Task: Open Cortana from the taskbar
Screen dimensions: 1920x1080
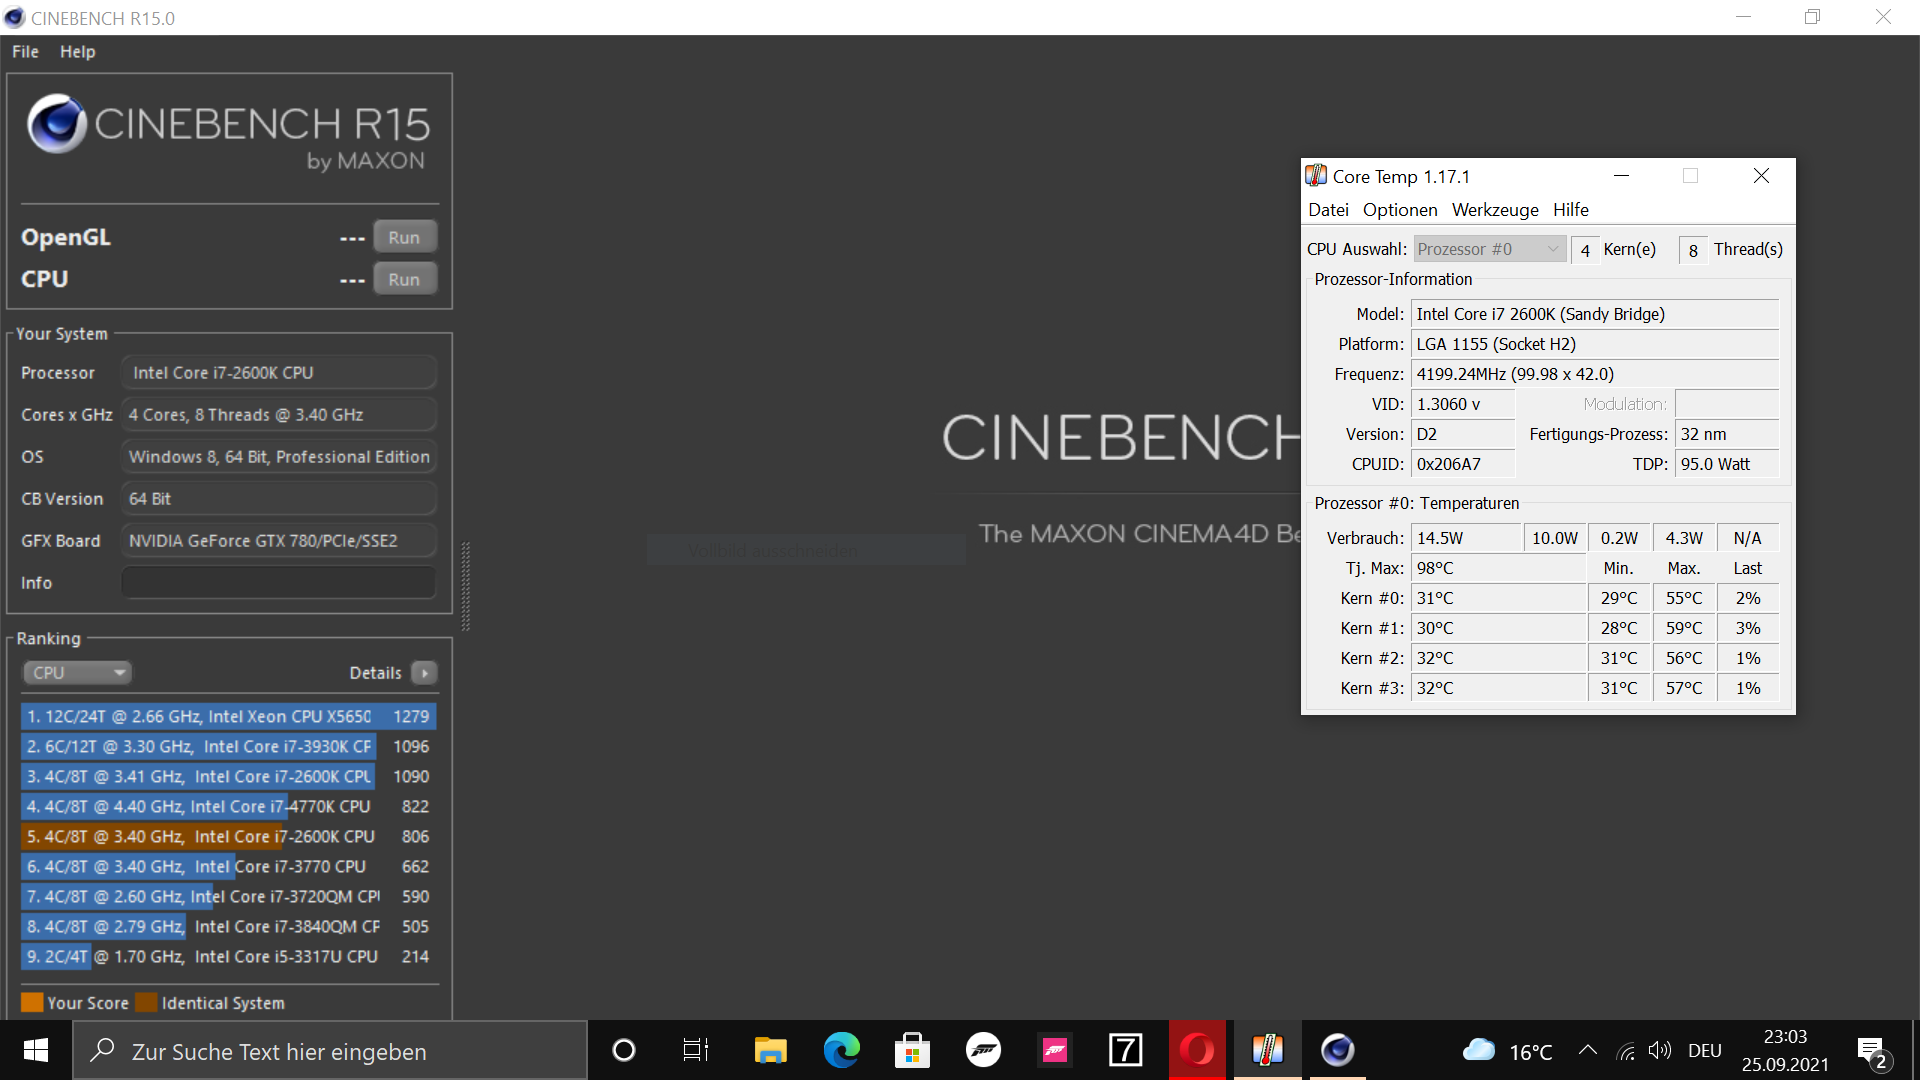Action: (x=624, y=1050)
